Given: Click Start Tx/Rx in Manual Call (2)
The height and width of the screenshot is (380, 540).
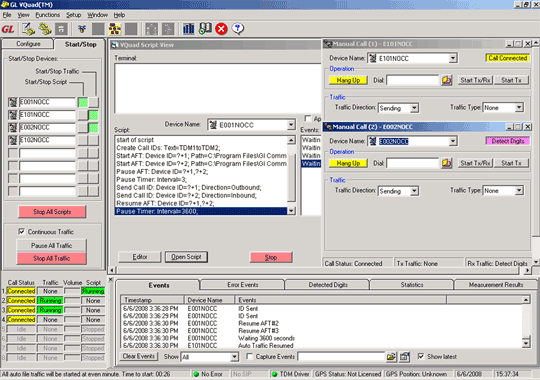Looking at the screenshot, I should (x=475, y=163).
